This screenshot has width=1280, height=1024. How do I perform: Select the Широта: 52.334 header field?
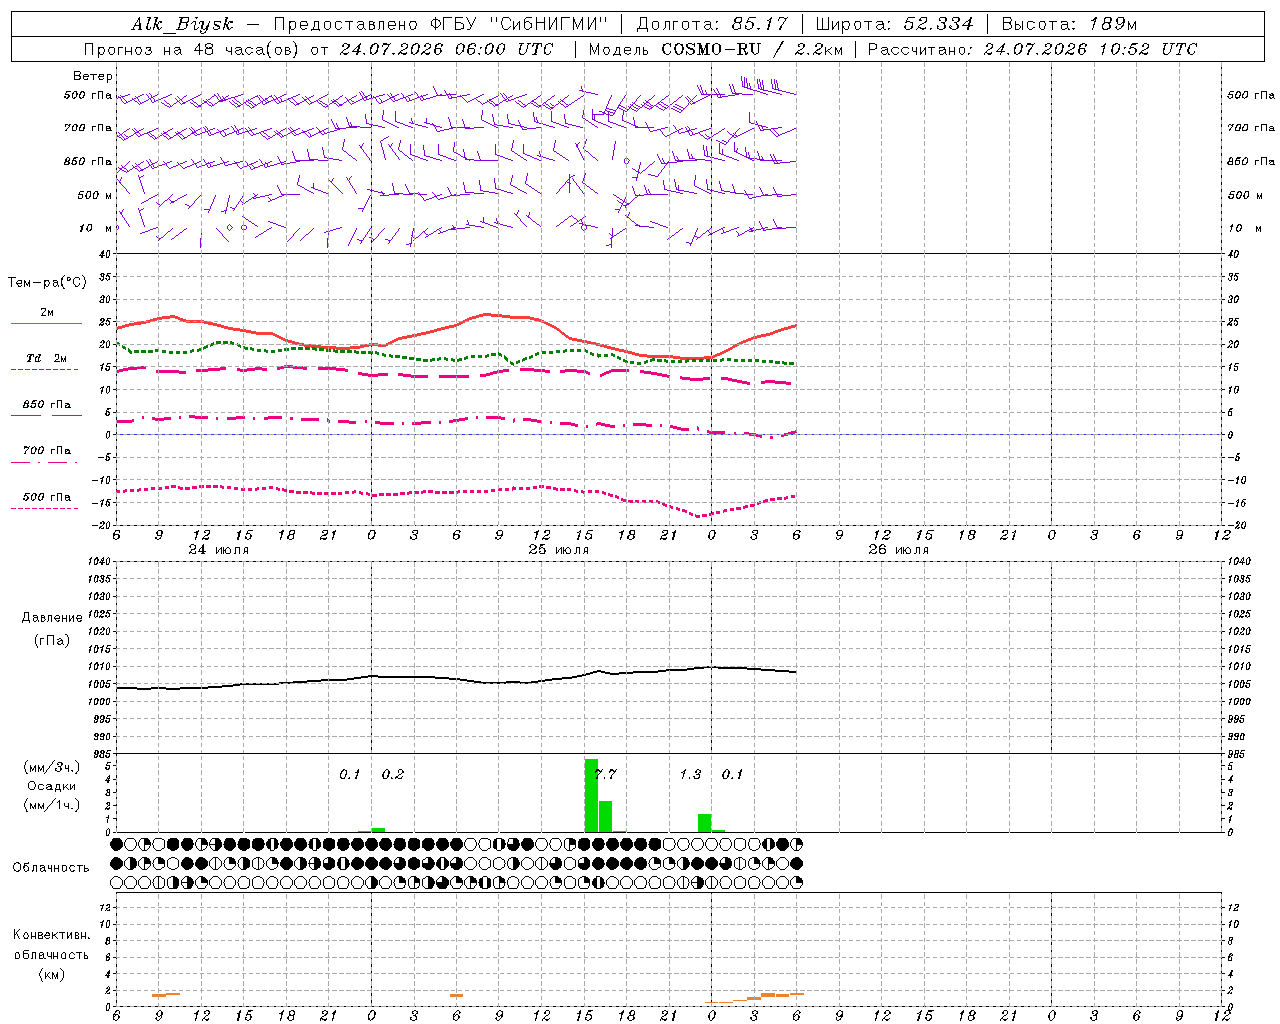click(x=894, y=24)
